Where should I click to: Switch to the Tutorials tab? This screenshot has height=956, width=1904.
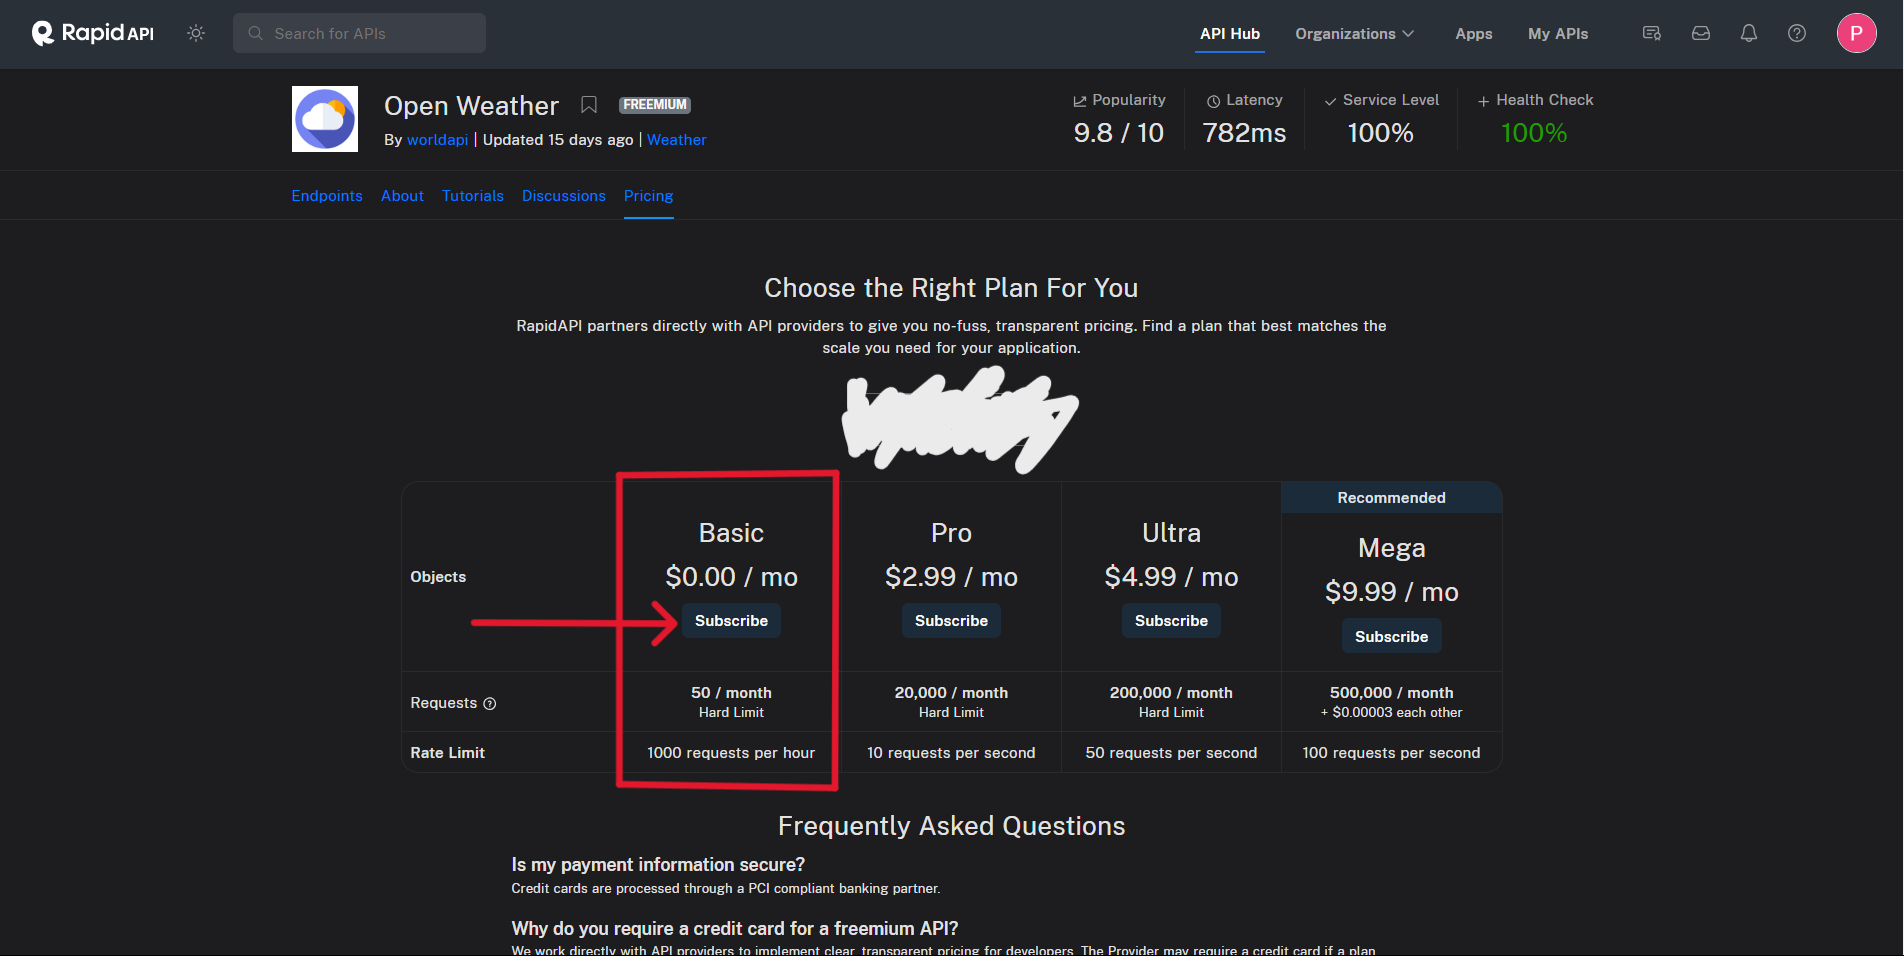(x=473, y=196)
